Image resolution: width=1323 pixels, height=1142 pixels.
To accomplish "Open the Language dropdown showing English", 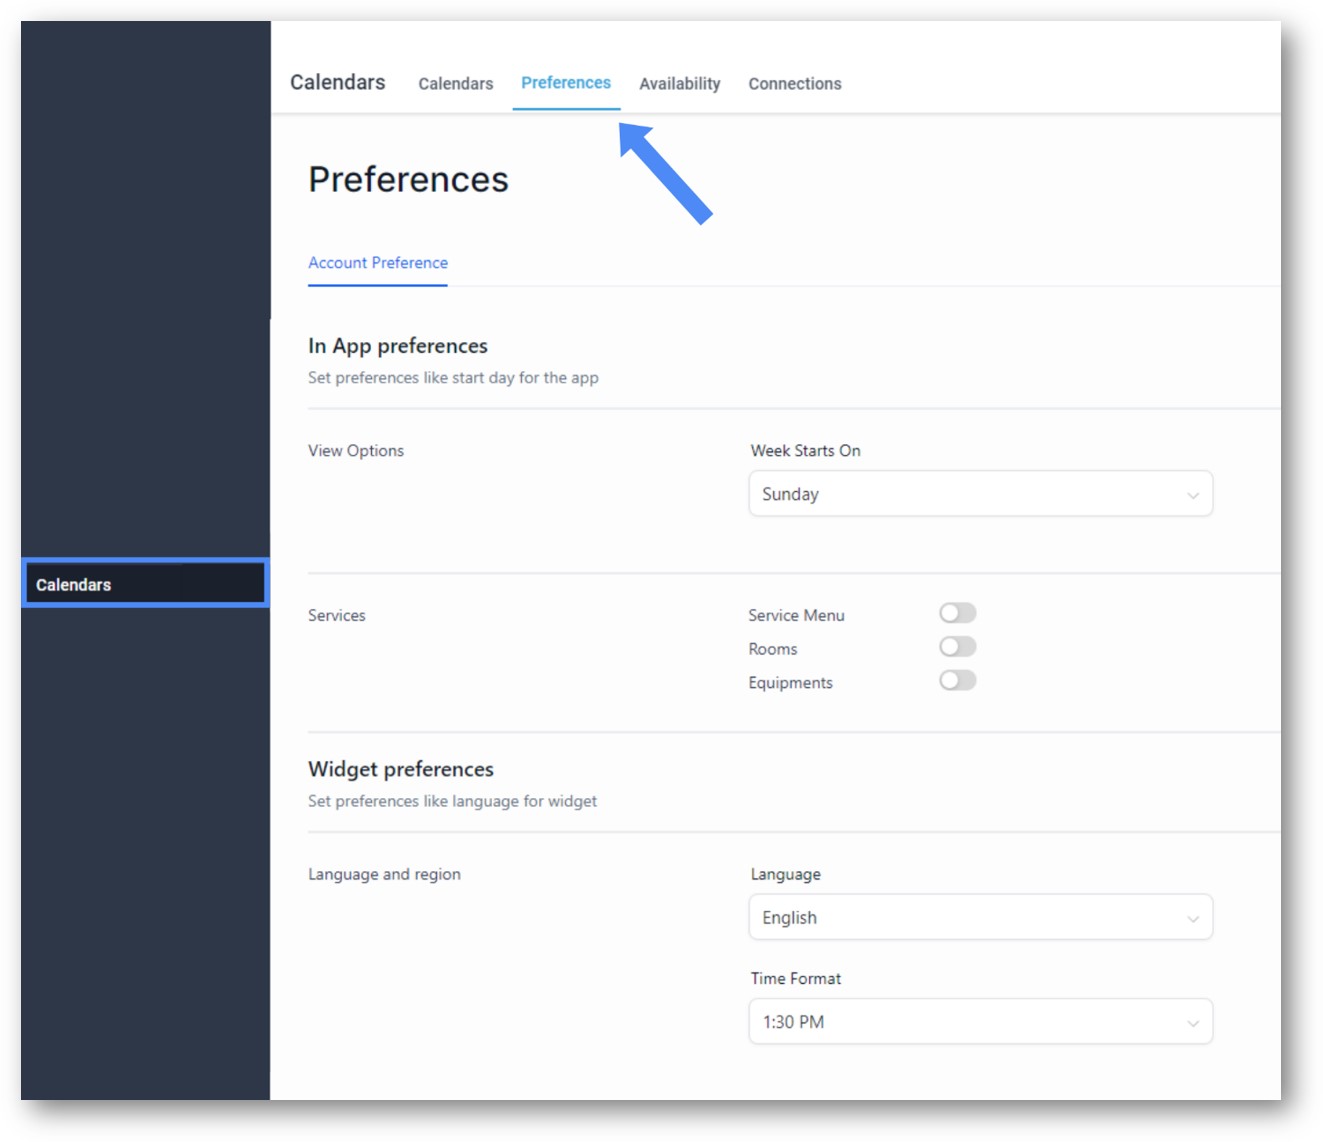I will point(980,918).
